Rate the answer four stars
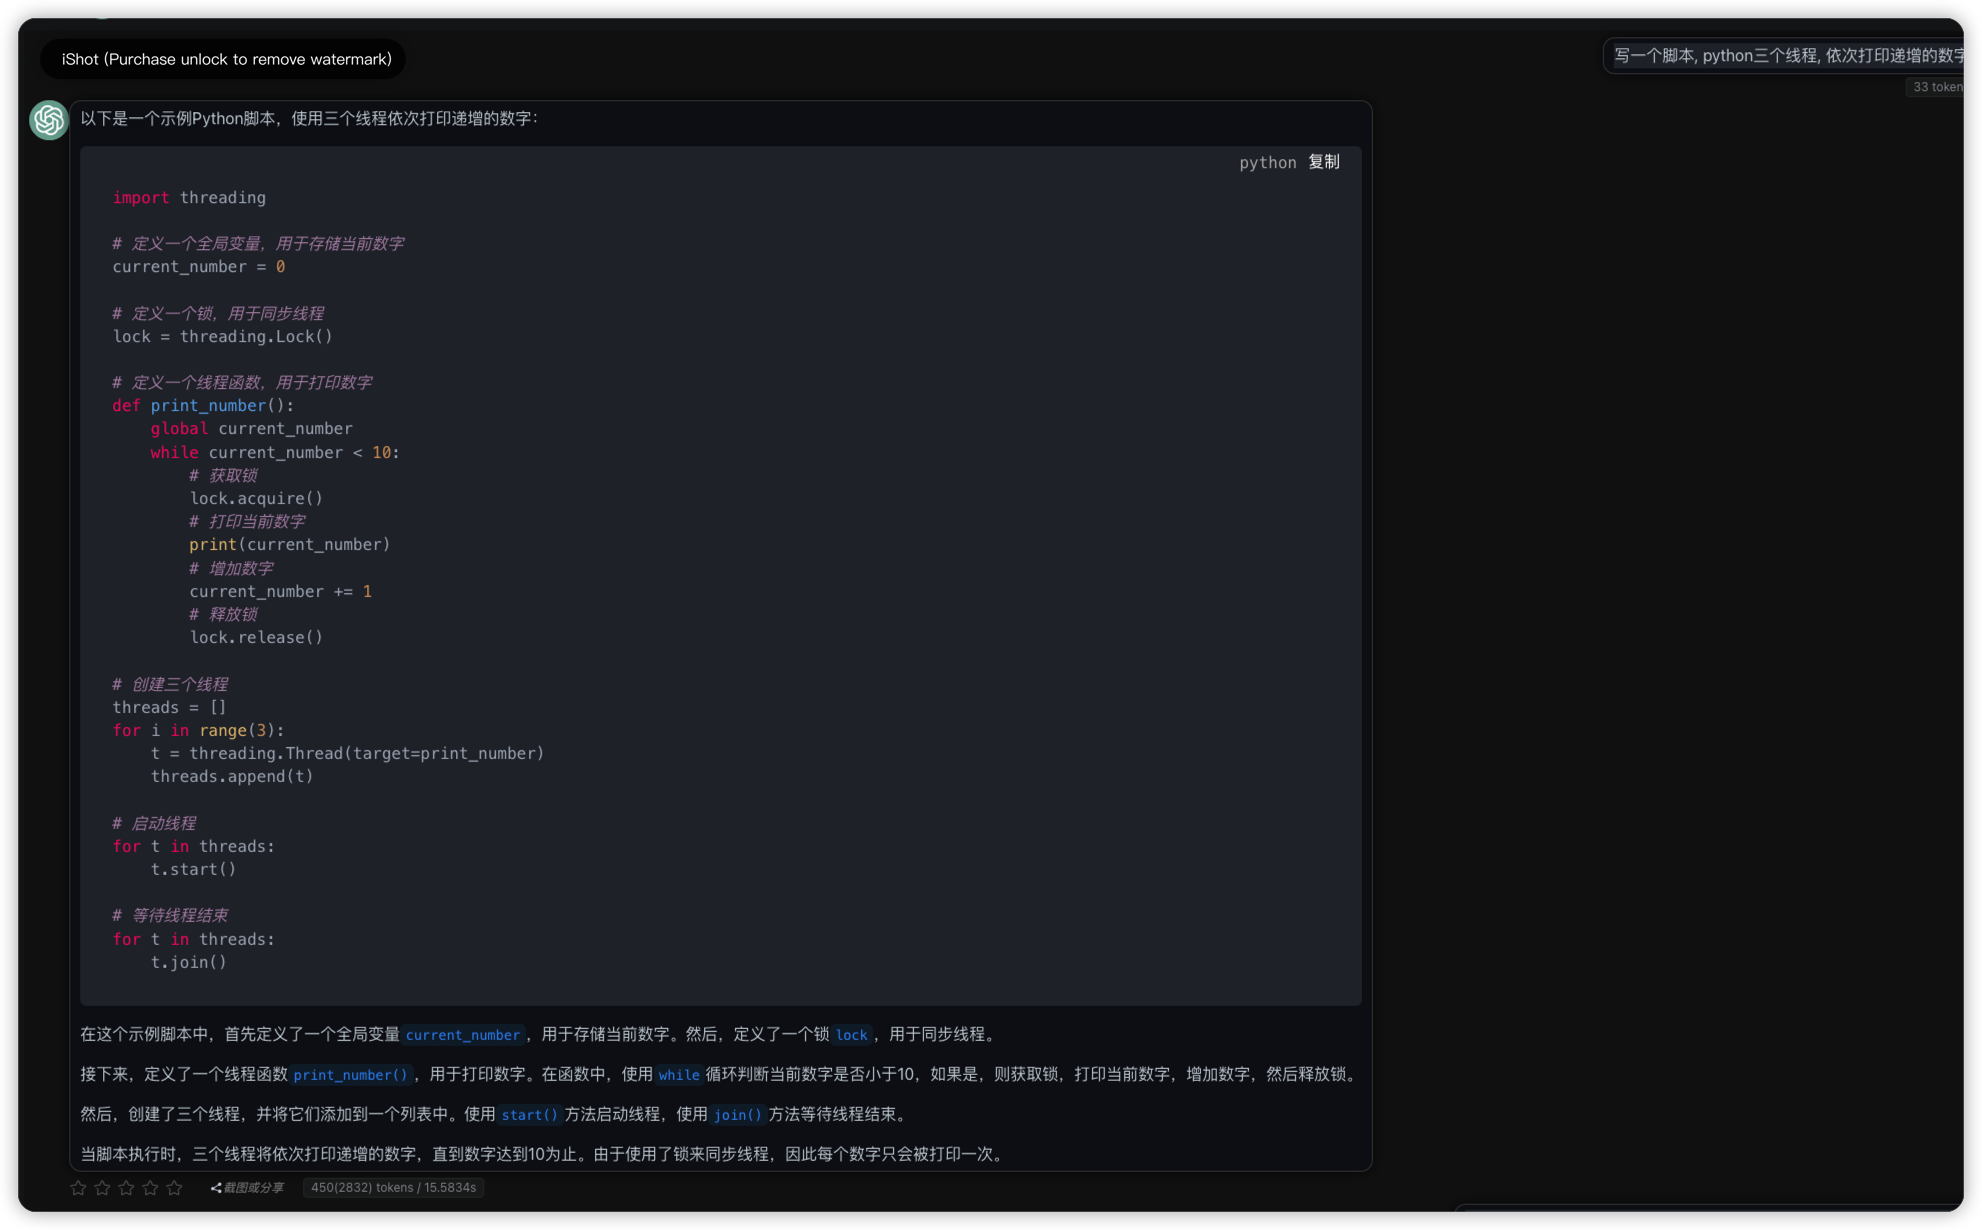Viewport: 1982px width, 1230px height. click(x=150, y=1188)
